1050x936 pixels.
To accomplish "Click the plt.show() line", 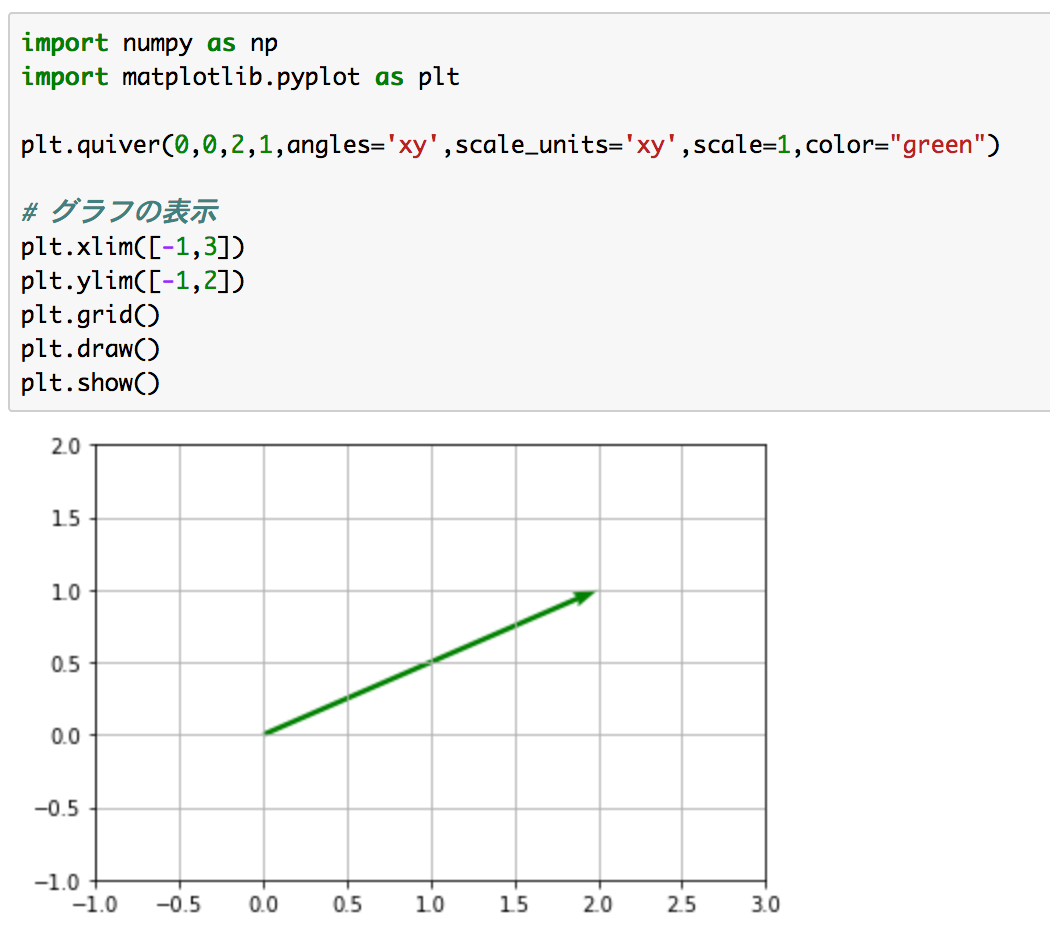I will coord(90,383).
